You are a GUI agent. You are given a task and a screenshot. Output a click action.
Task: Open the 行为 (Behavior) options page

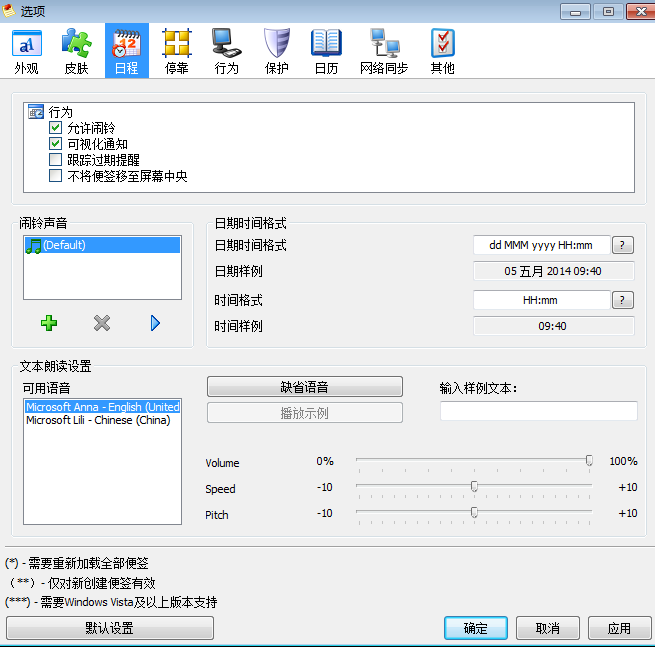(227, 51)
